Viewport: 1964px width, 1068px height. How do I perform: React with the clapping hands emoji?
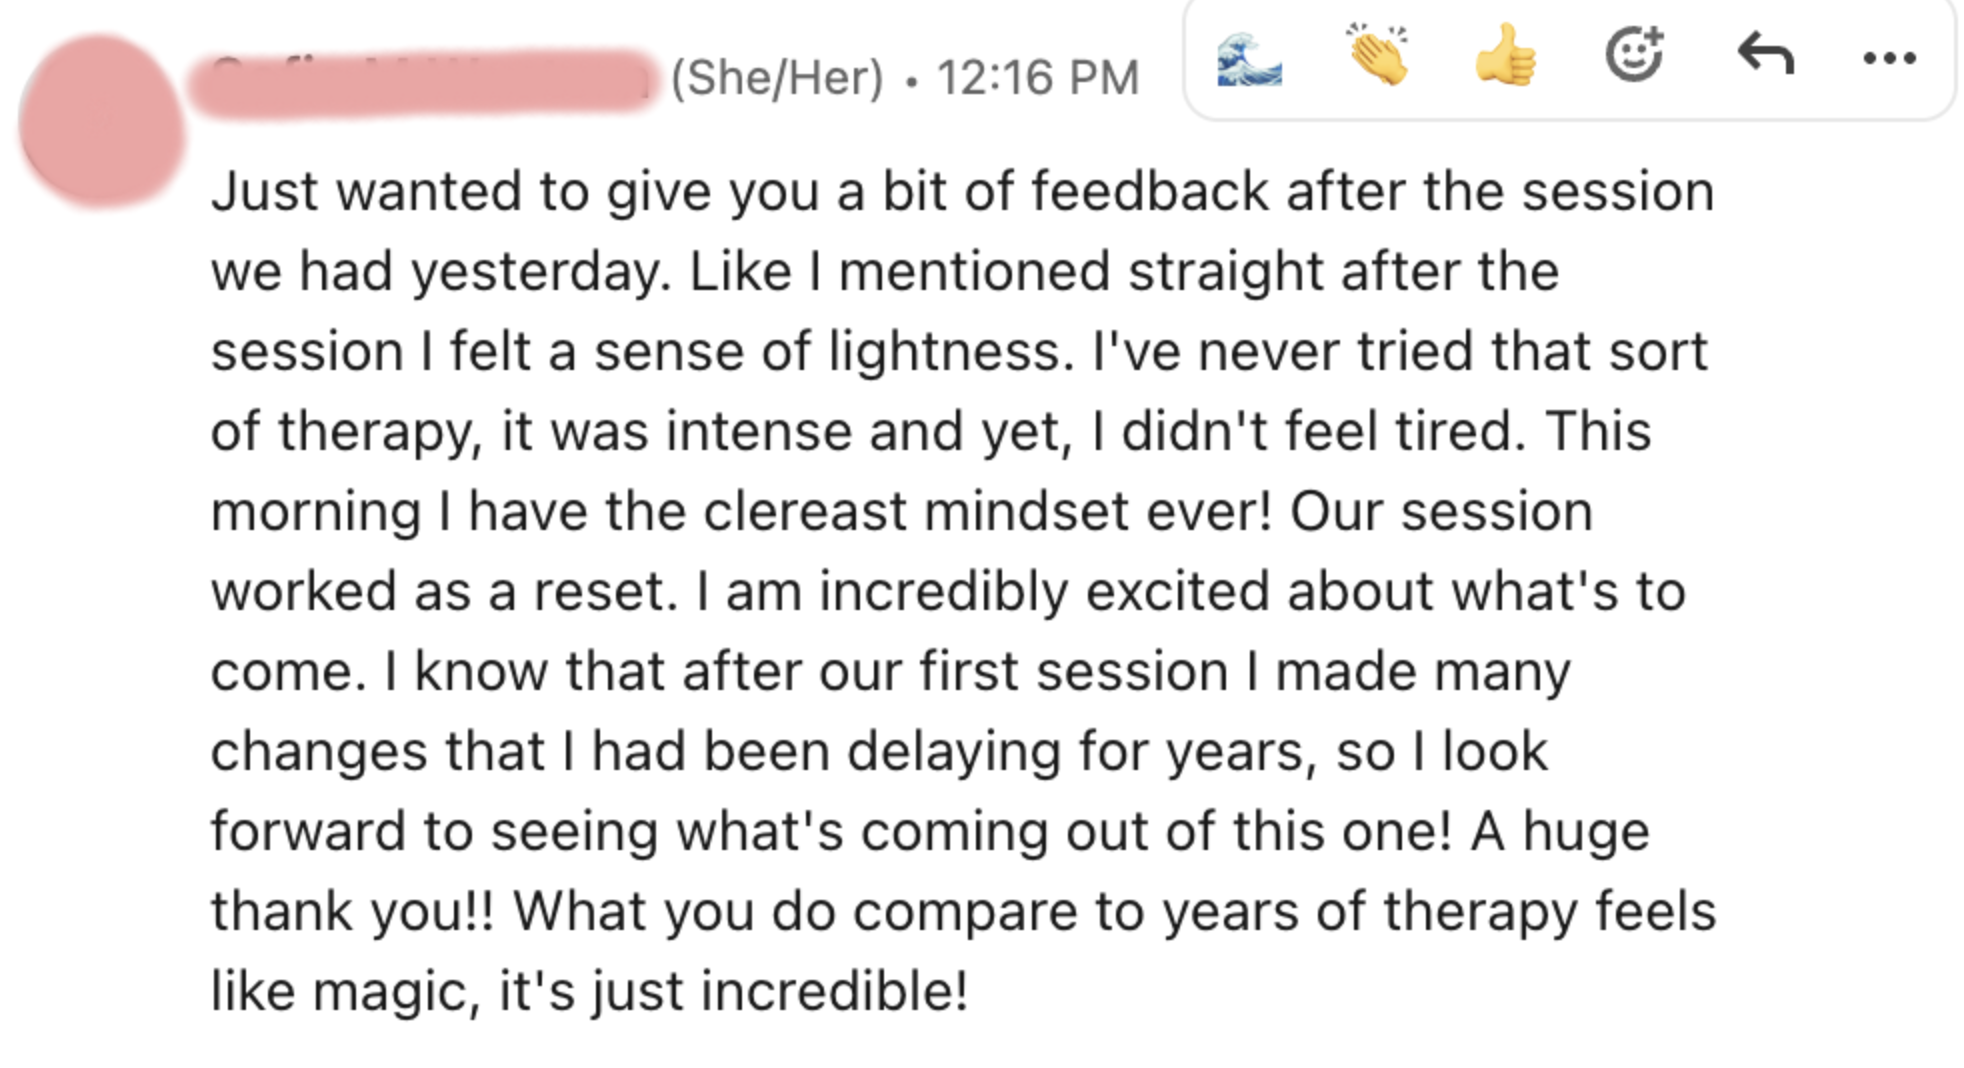[1378, 56]
